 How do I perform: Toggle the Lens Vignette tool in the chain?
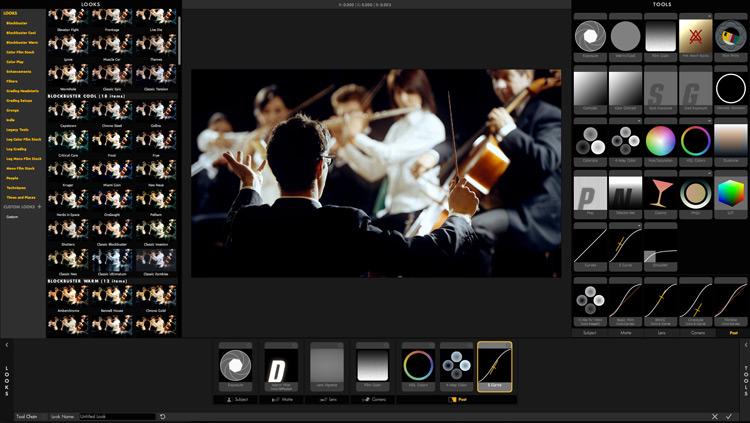[340, 345]
